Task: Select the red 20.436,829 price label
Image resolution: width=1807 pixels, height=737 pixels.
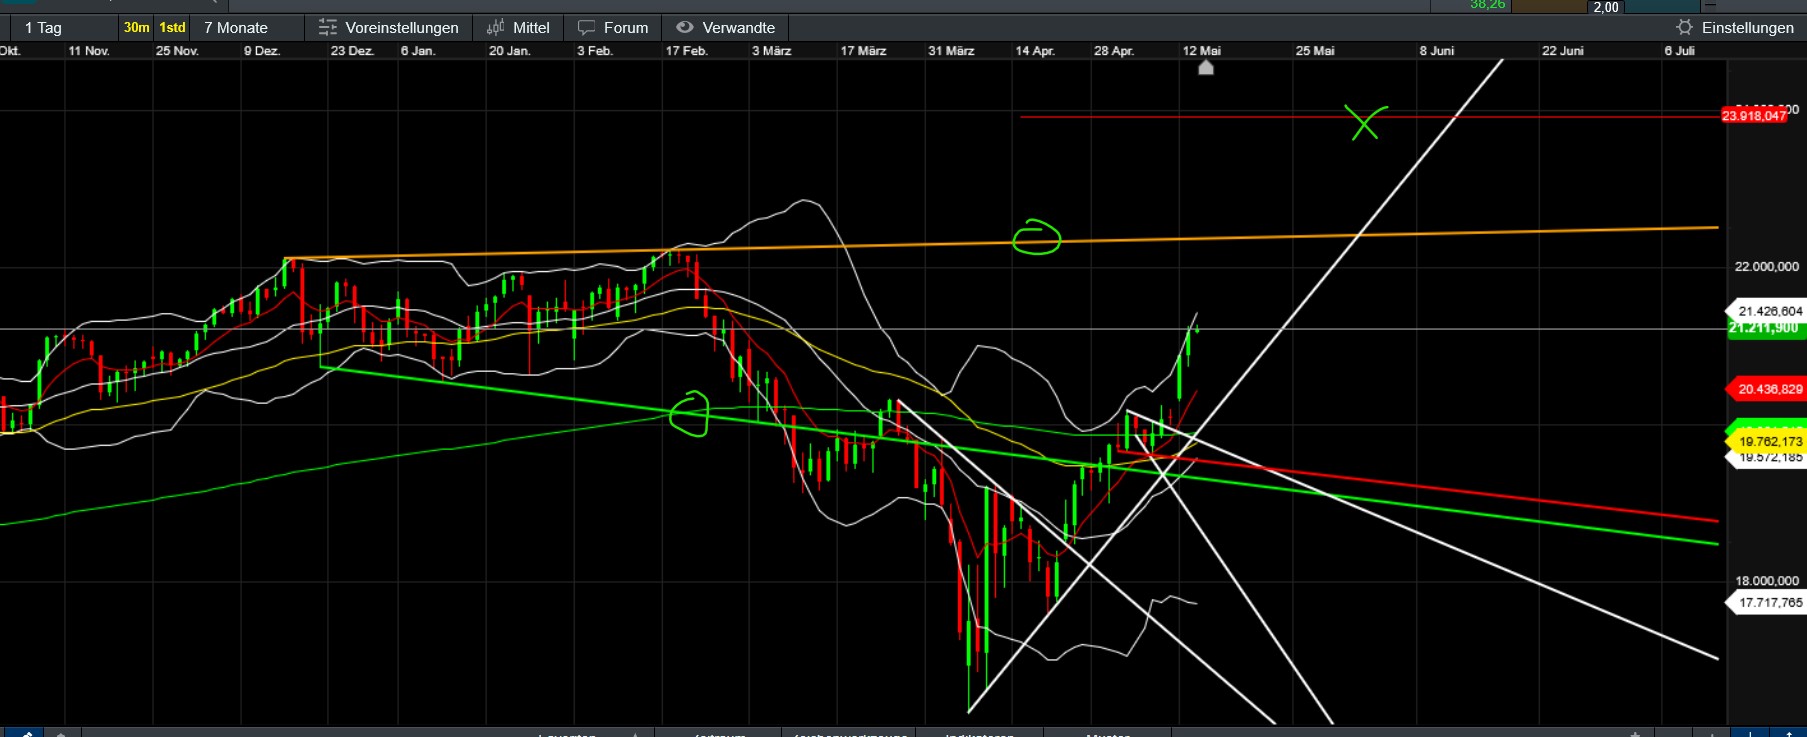Action: click(x=1768, y=389)
